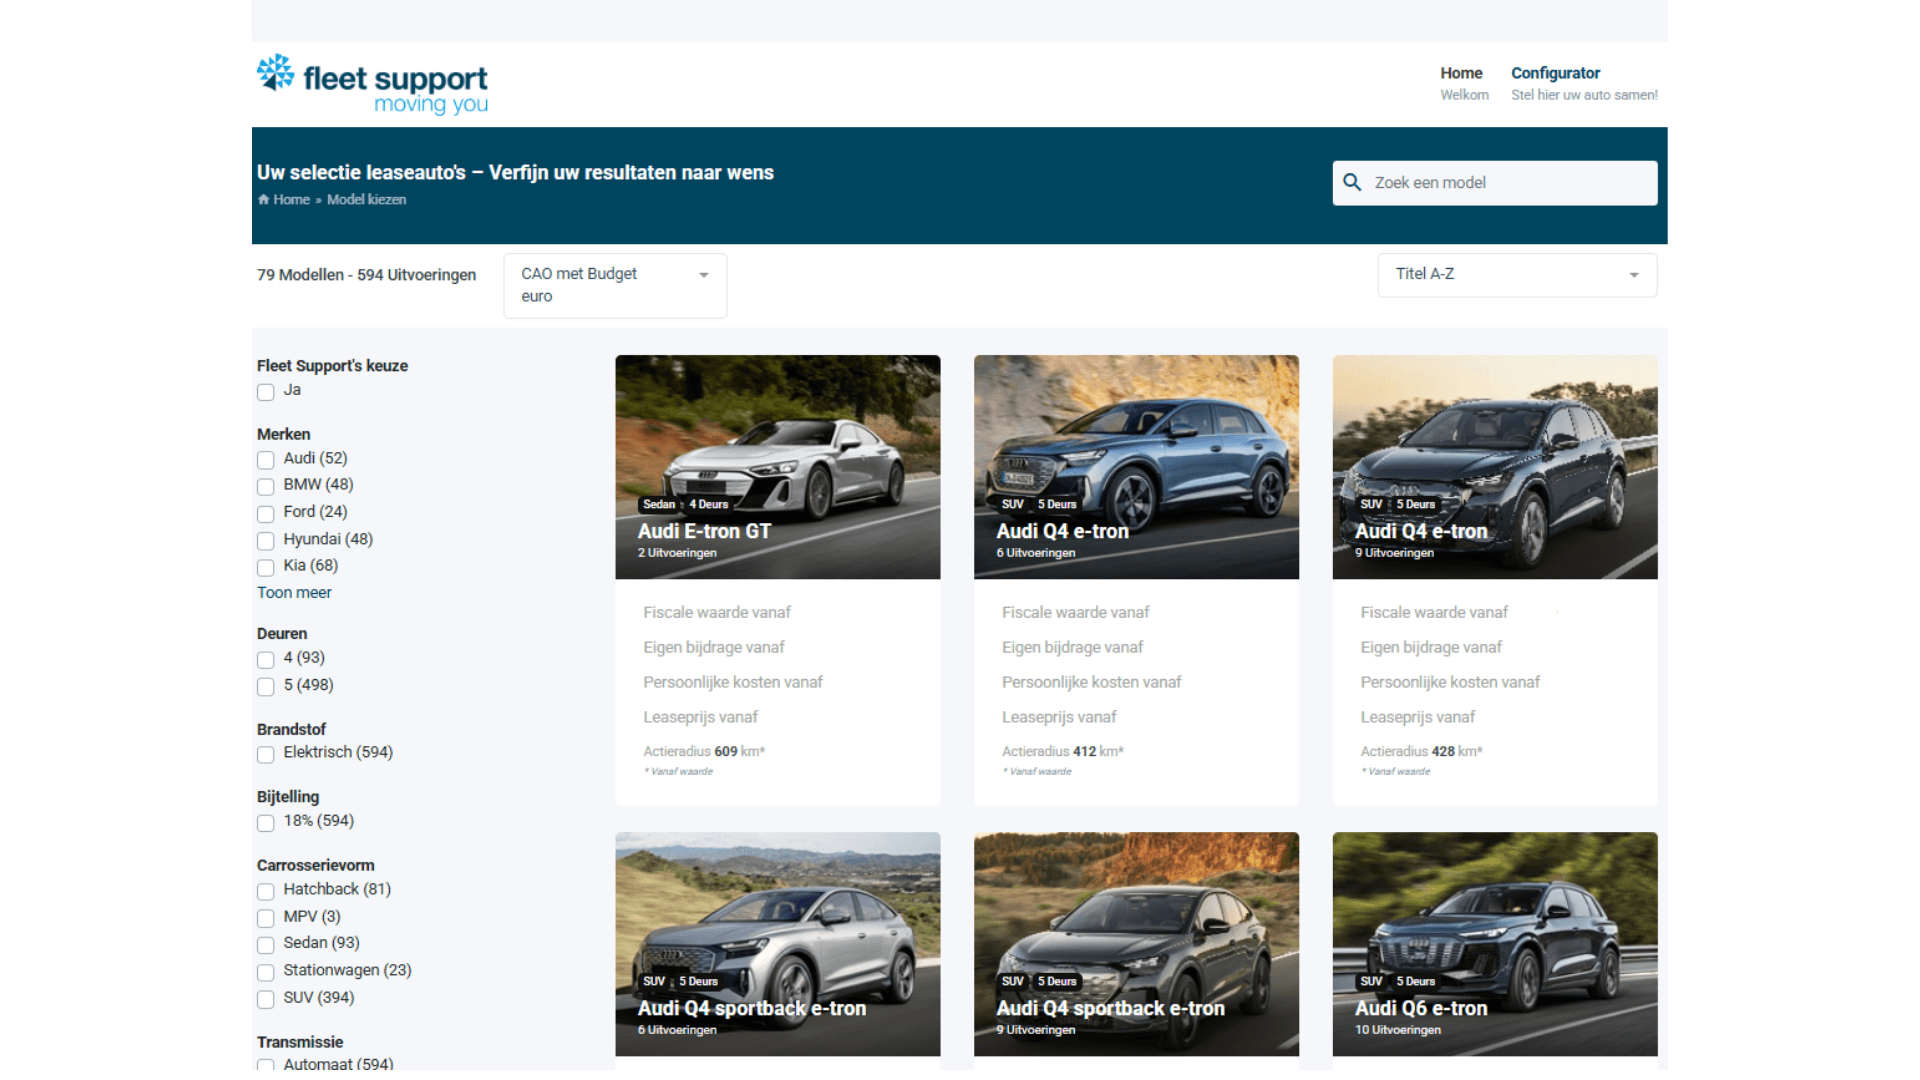The height and width of the screenshot is (1080, 1920).
Task: Check the Sedan (93) body type filter
Action: (x=265, y=945)
